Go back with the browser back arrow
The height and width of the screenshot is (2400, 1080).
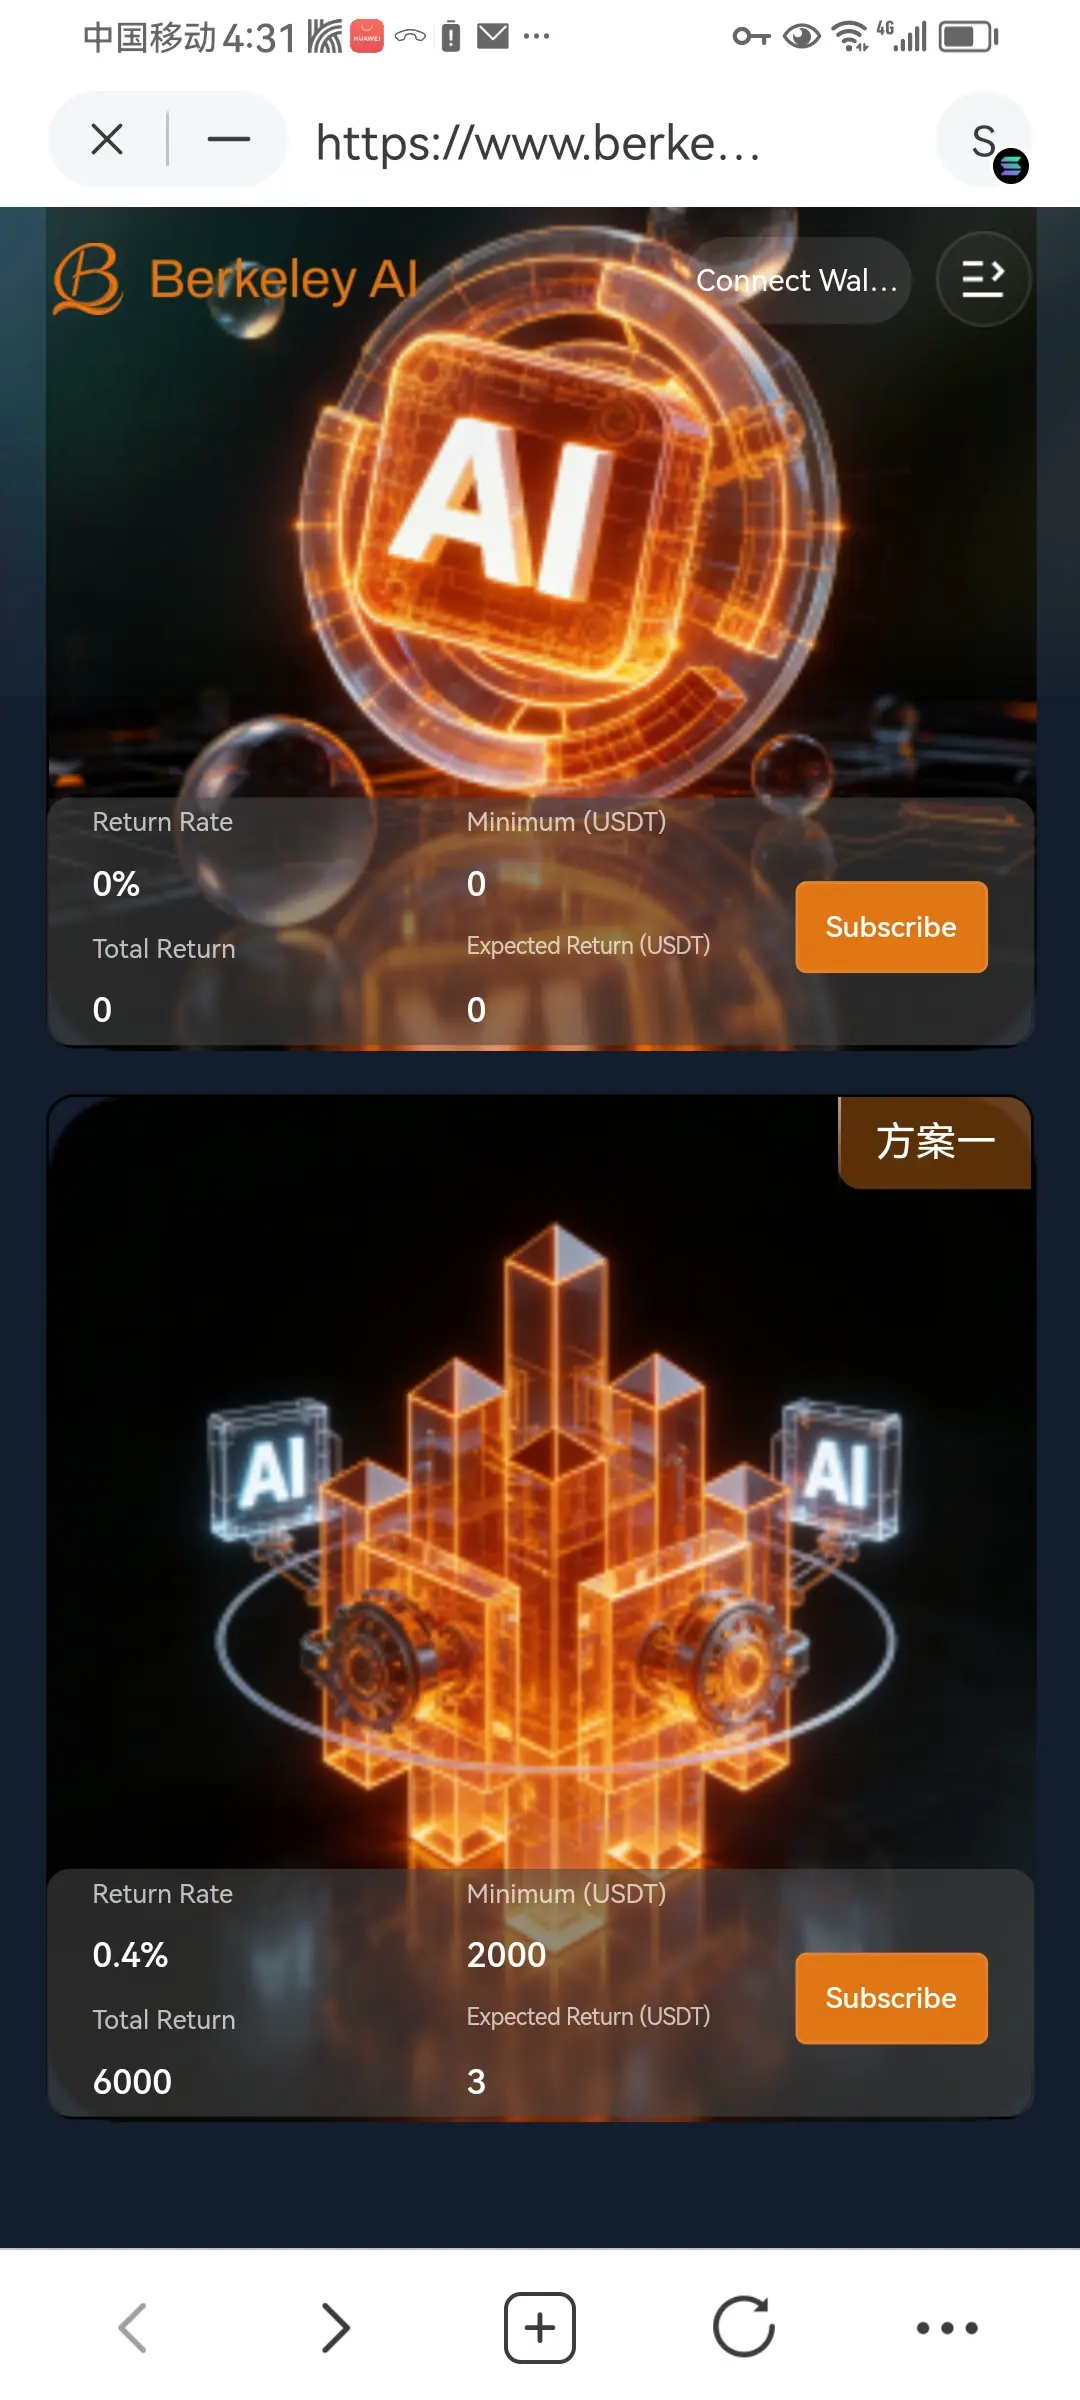[x=133, y=2327]
